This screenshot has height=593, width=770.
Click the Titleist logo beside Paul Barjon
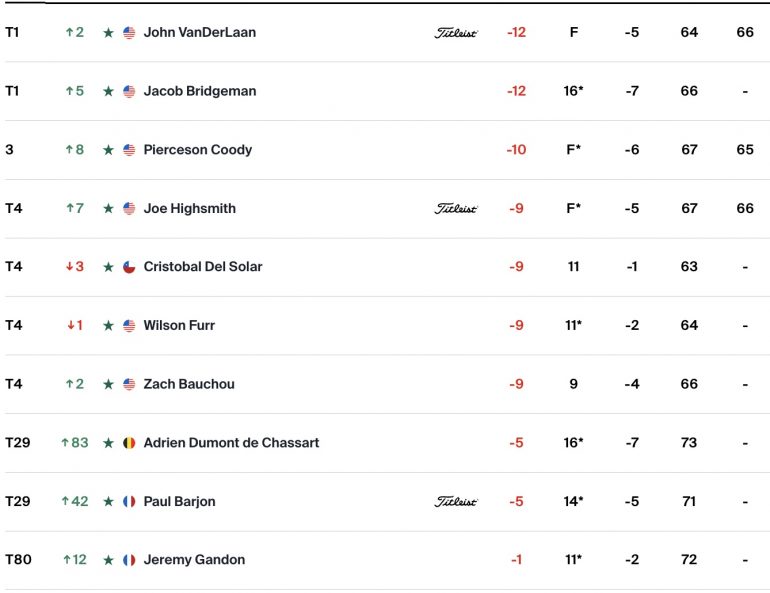click(x=456, y=502)
